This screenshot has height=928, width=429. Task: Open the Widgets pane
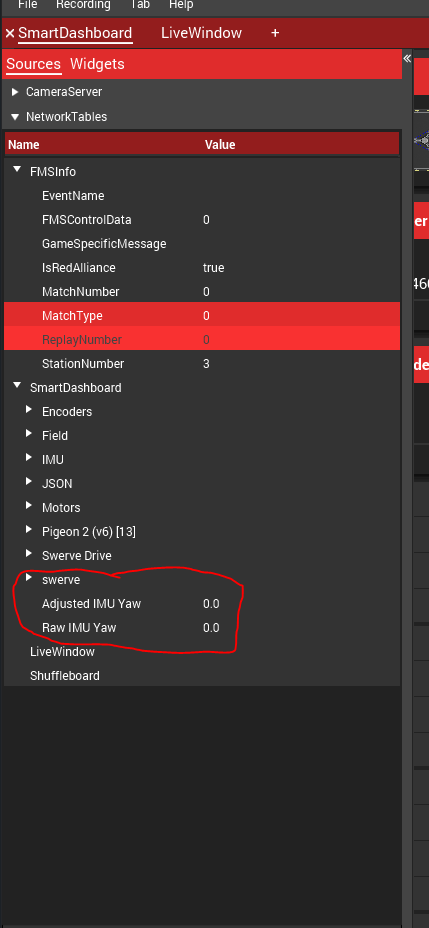pyautogui.click(x=97, y=64)
